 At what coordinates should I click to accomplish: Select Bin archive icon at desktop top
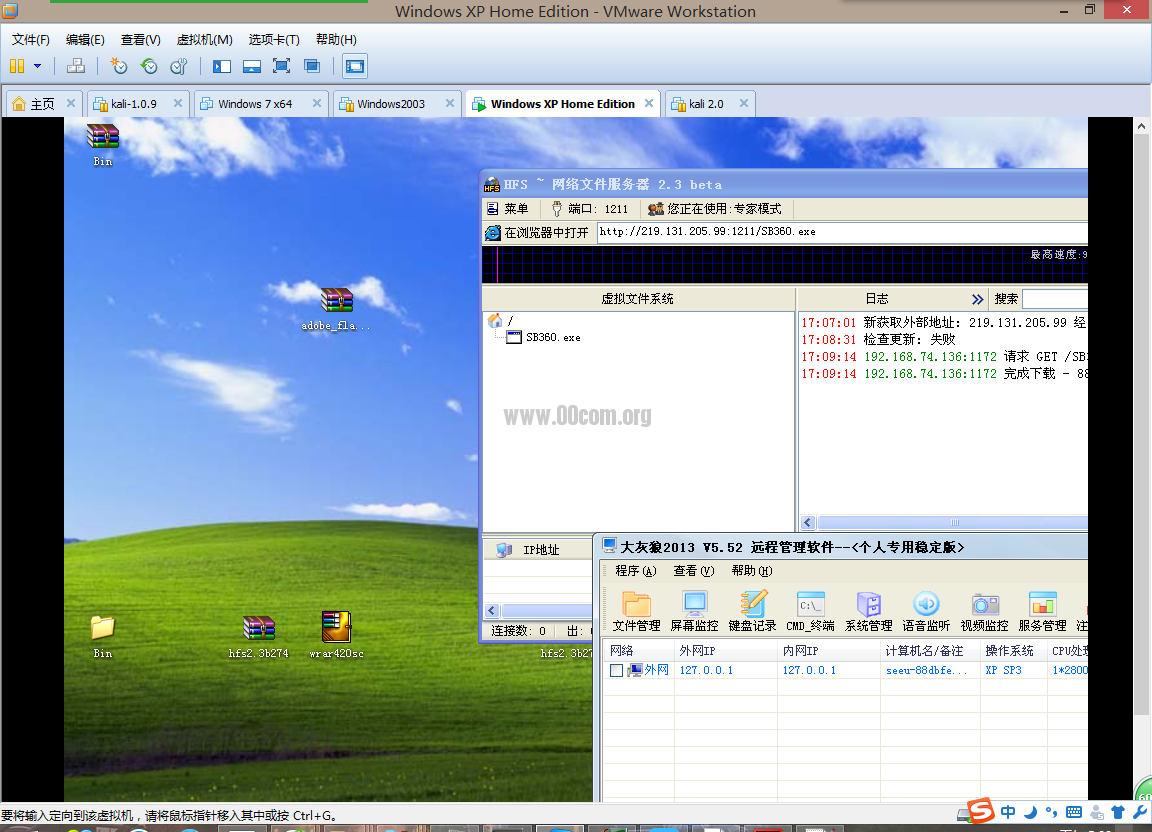click(x=103, y=145)
